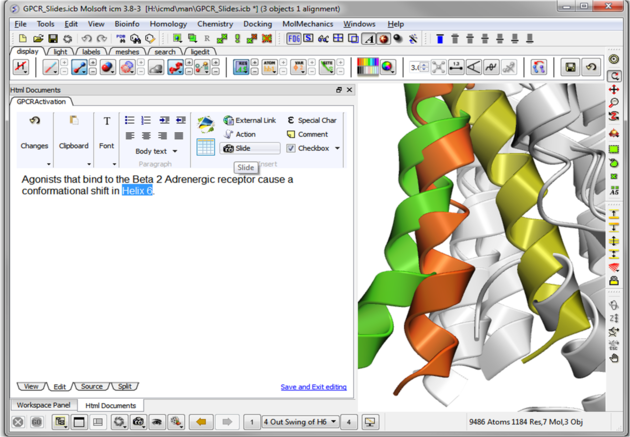This screenshot has height=437, width=630.
Task: Insert table using grid icon
Action: (x=205, y=147)
